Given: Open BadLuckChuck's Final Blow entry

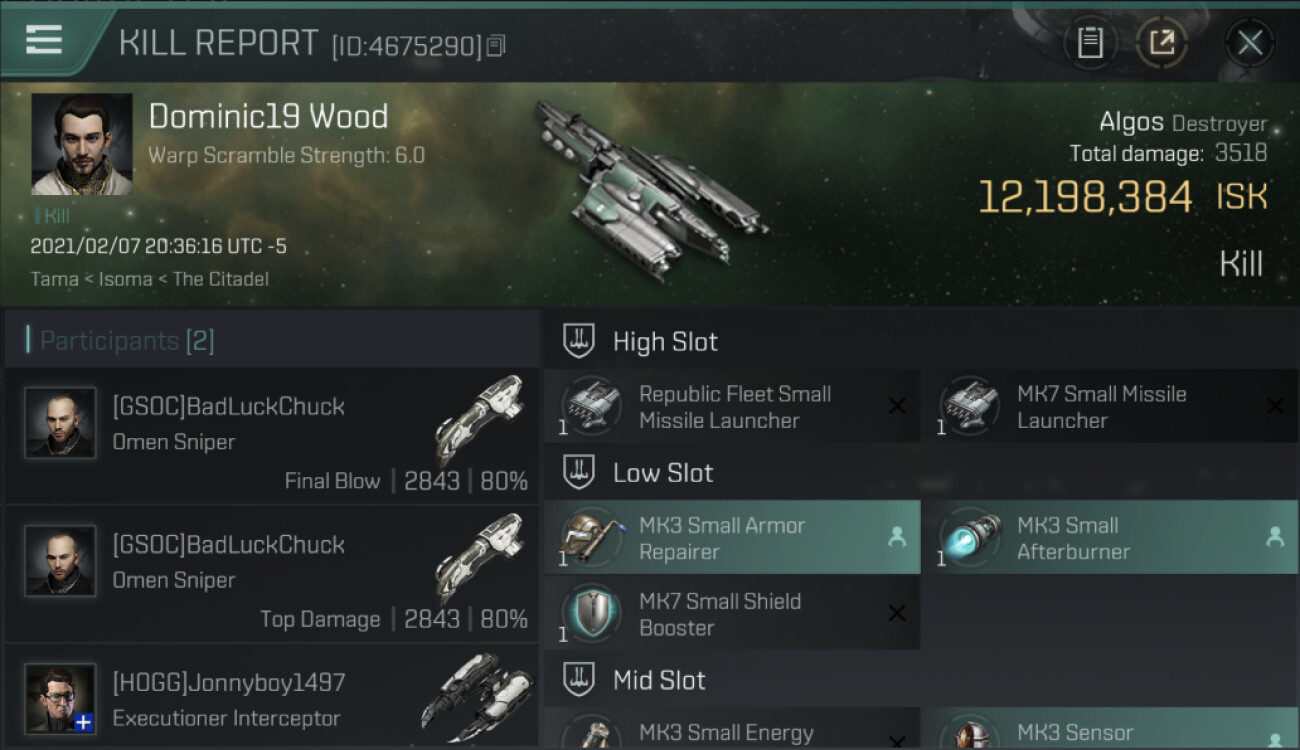Looking at the screenshot, I should tap(272, 436).
